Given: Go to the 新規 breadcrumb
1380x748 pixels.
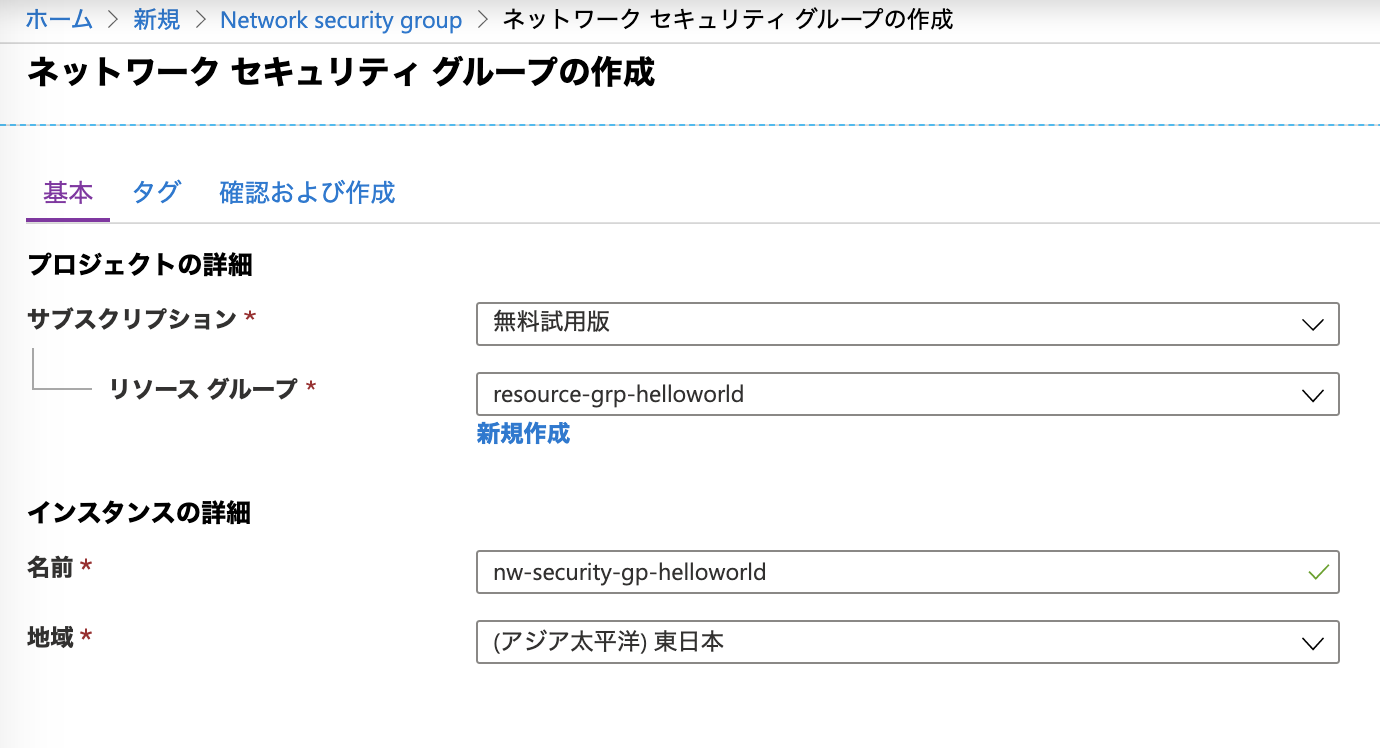Looking at the screenshot, I should pos(157,19).
